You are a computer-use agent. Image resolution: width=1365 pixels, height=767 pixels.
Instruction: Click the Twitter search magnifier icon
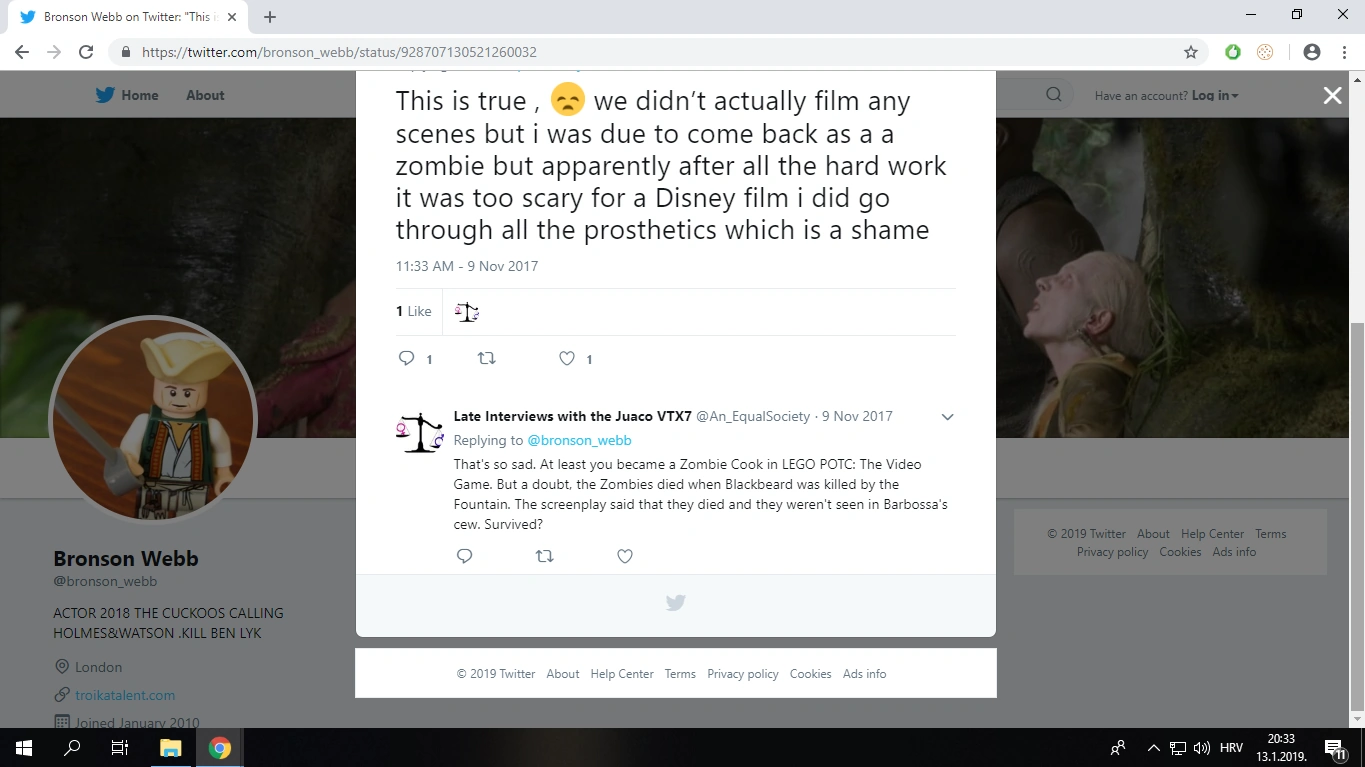1054,95
